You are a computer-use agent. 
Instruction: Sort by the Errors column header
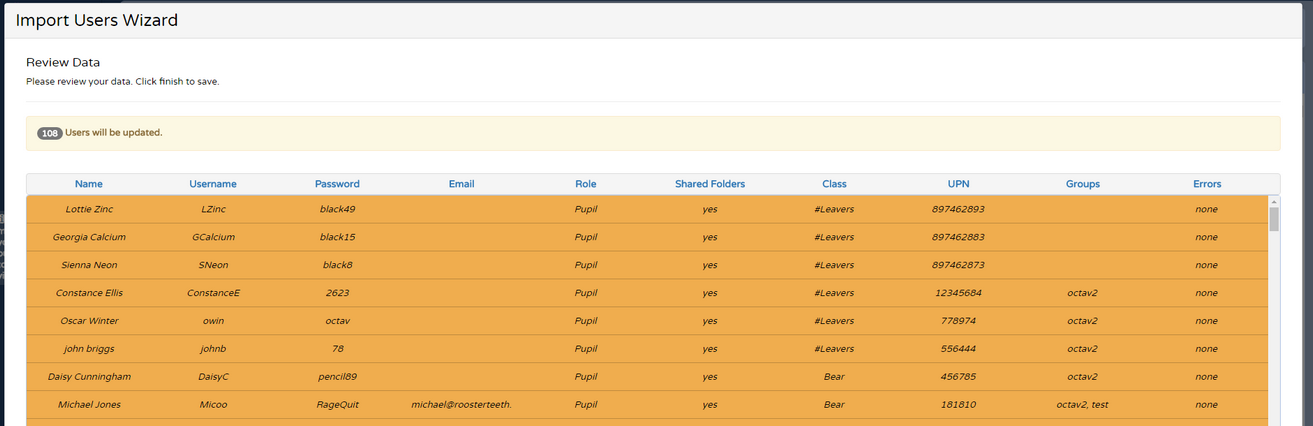[x=1207, y=184]
